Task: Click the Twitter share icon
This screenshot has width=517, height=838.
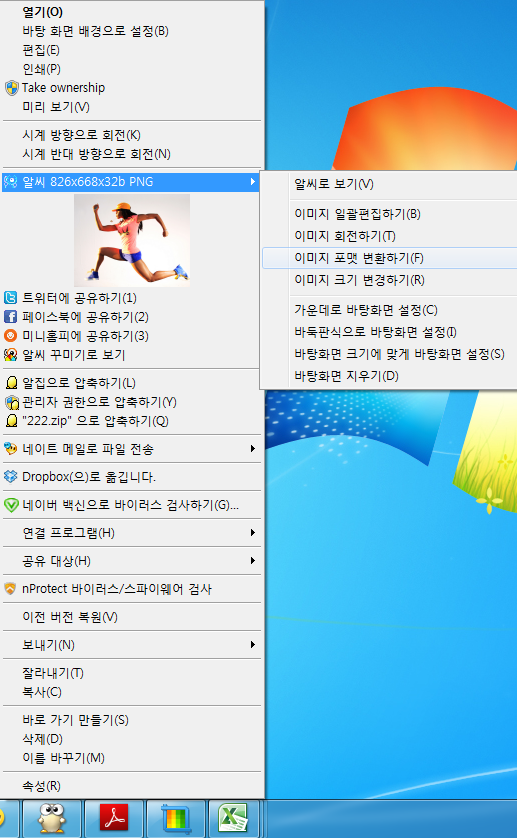Action: (x=10, y=298)
